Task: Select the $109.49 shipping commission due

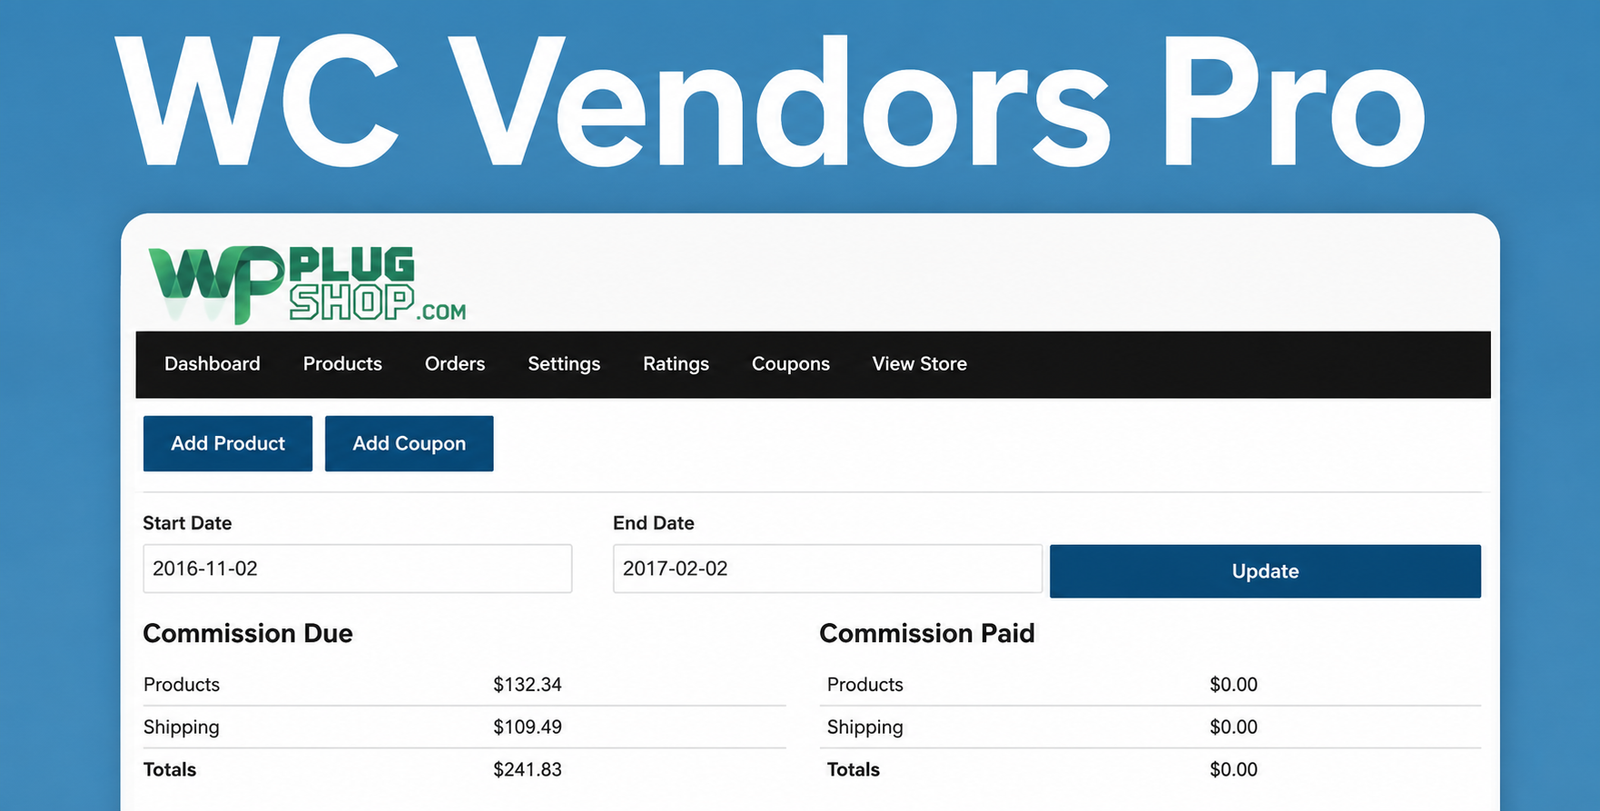Action: [x=527, y=727]
